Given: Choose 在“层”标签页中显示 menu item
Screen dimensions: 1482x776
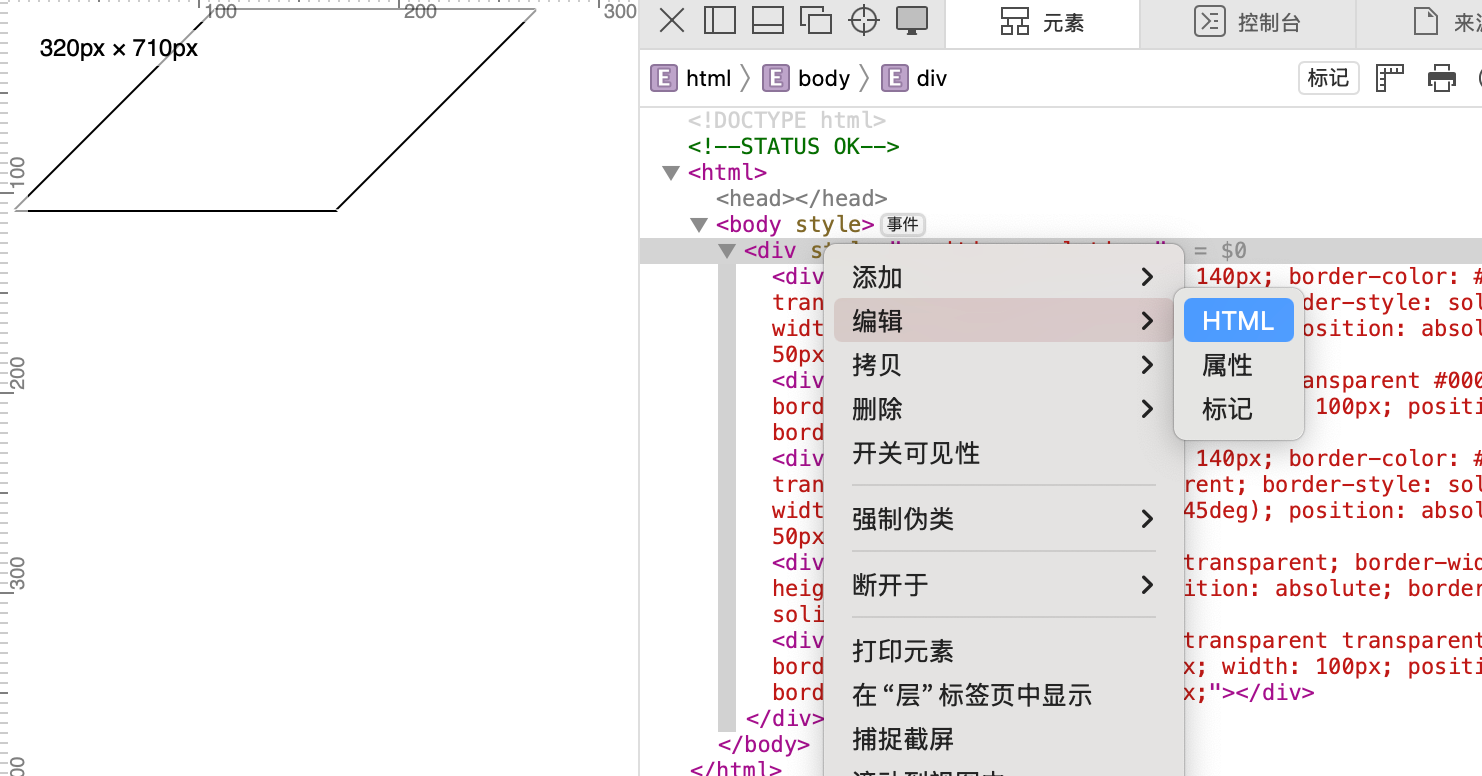Looking at the screenshot, I should pyautogui.click(x=1003, y=695).
